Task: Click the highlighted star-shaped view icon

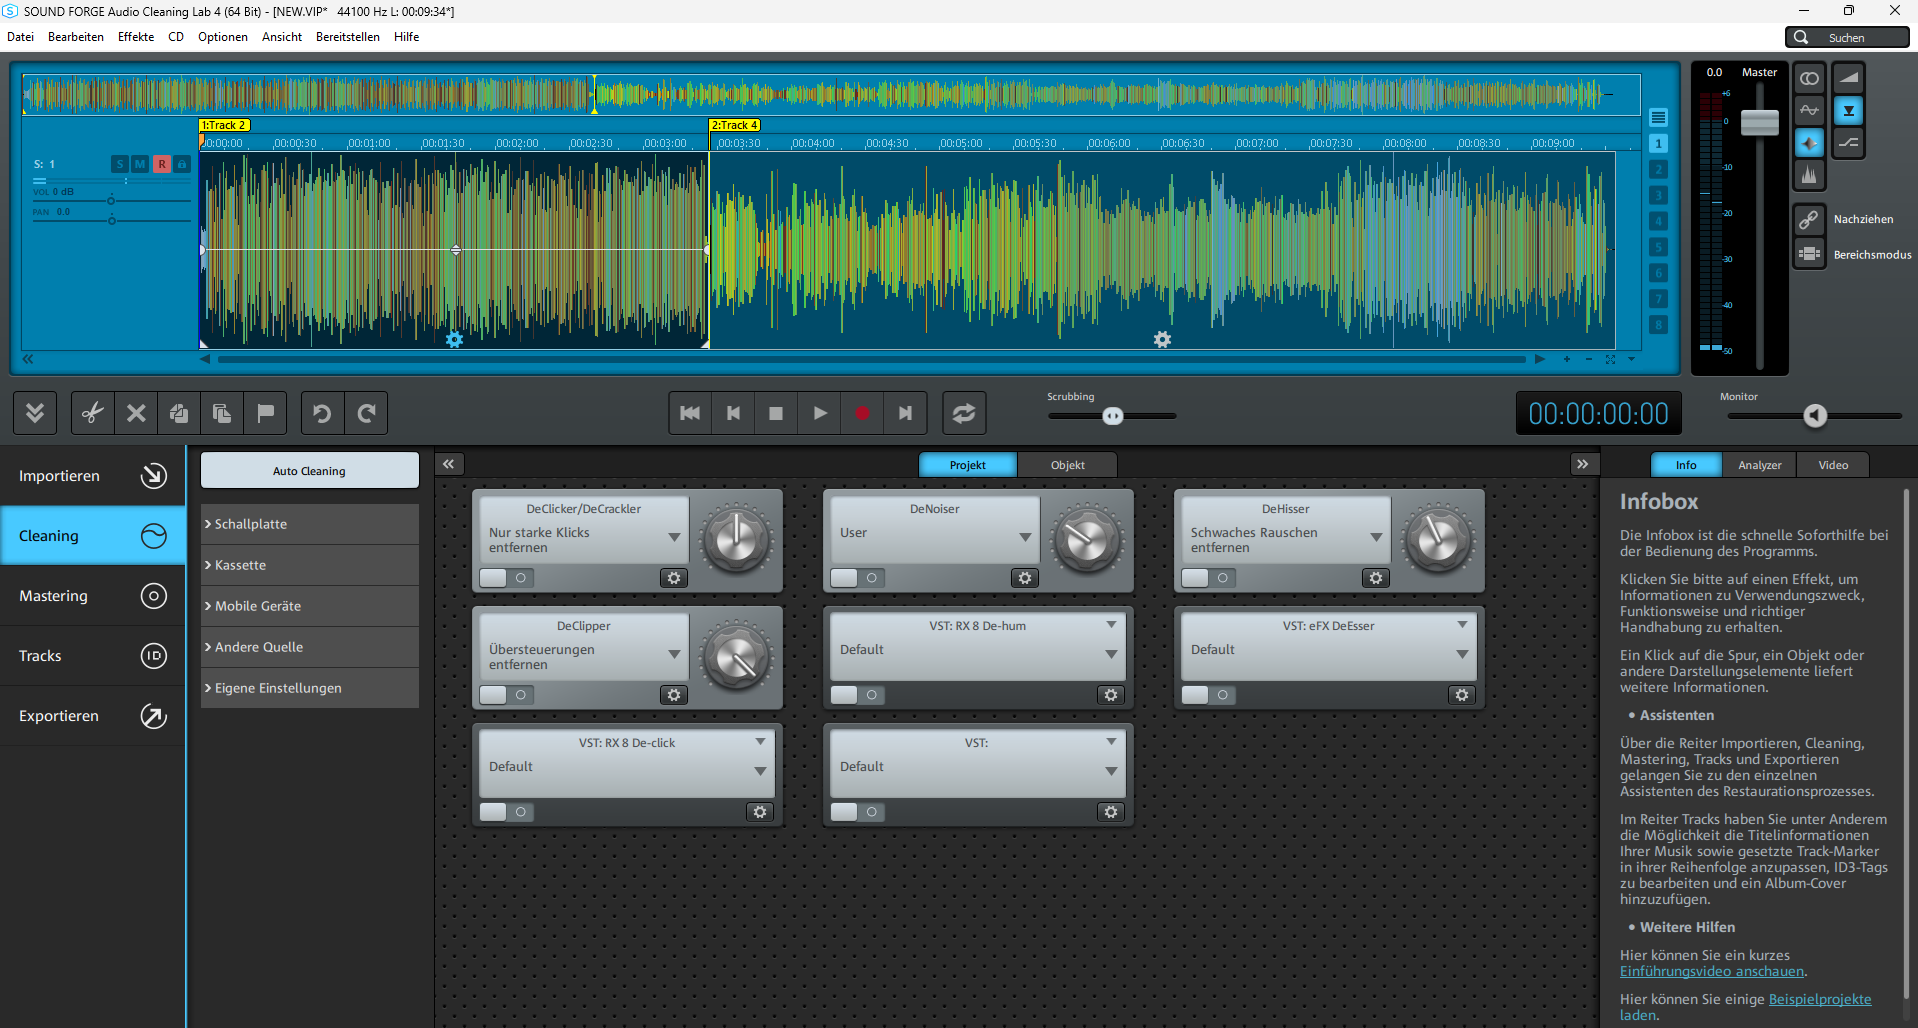Action: point(1809,143)
